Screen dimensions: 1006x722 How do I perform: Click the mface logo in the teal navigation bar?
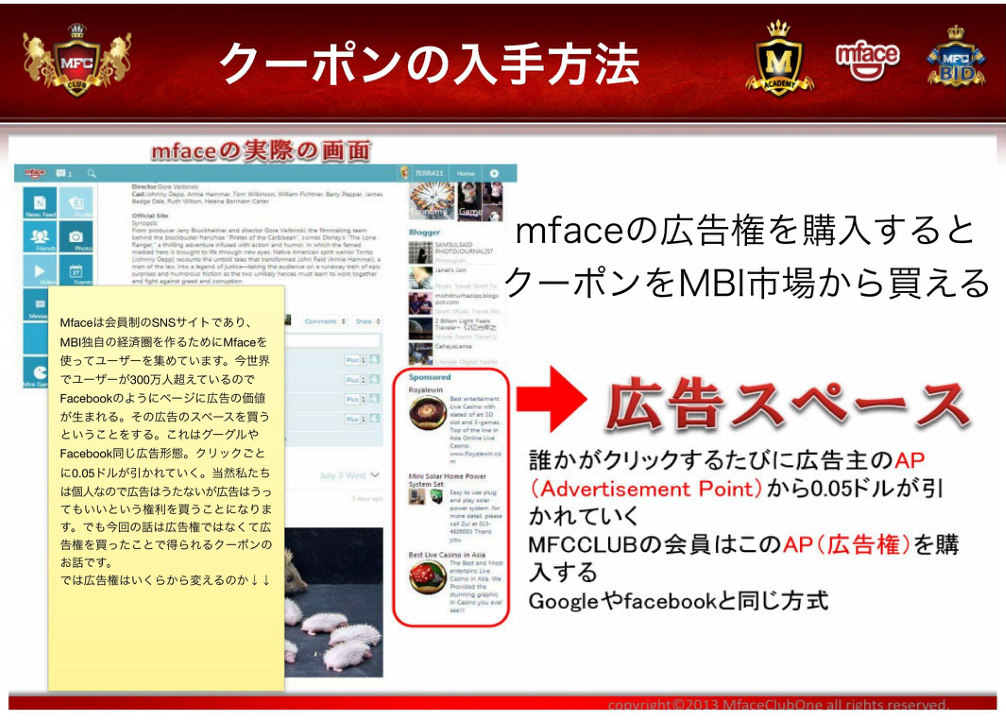click(35, 173)
